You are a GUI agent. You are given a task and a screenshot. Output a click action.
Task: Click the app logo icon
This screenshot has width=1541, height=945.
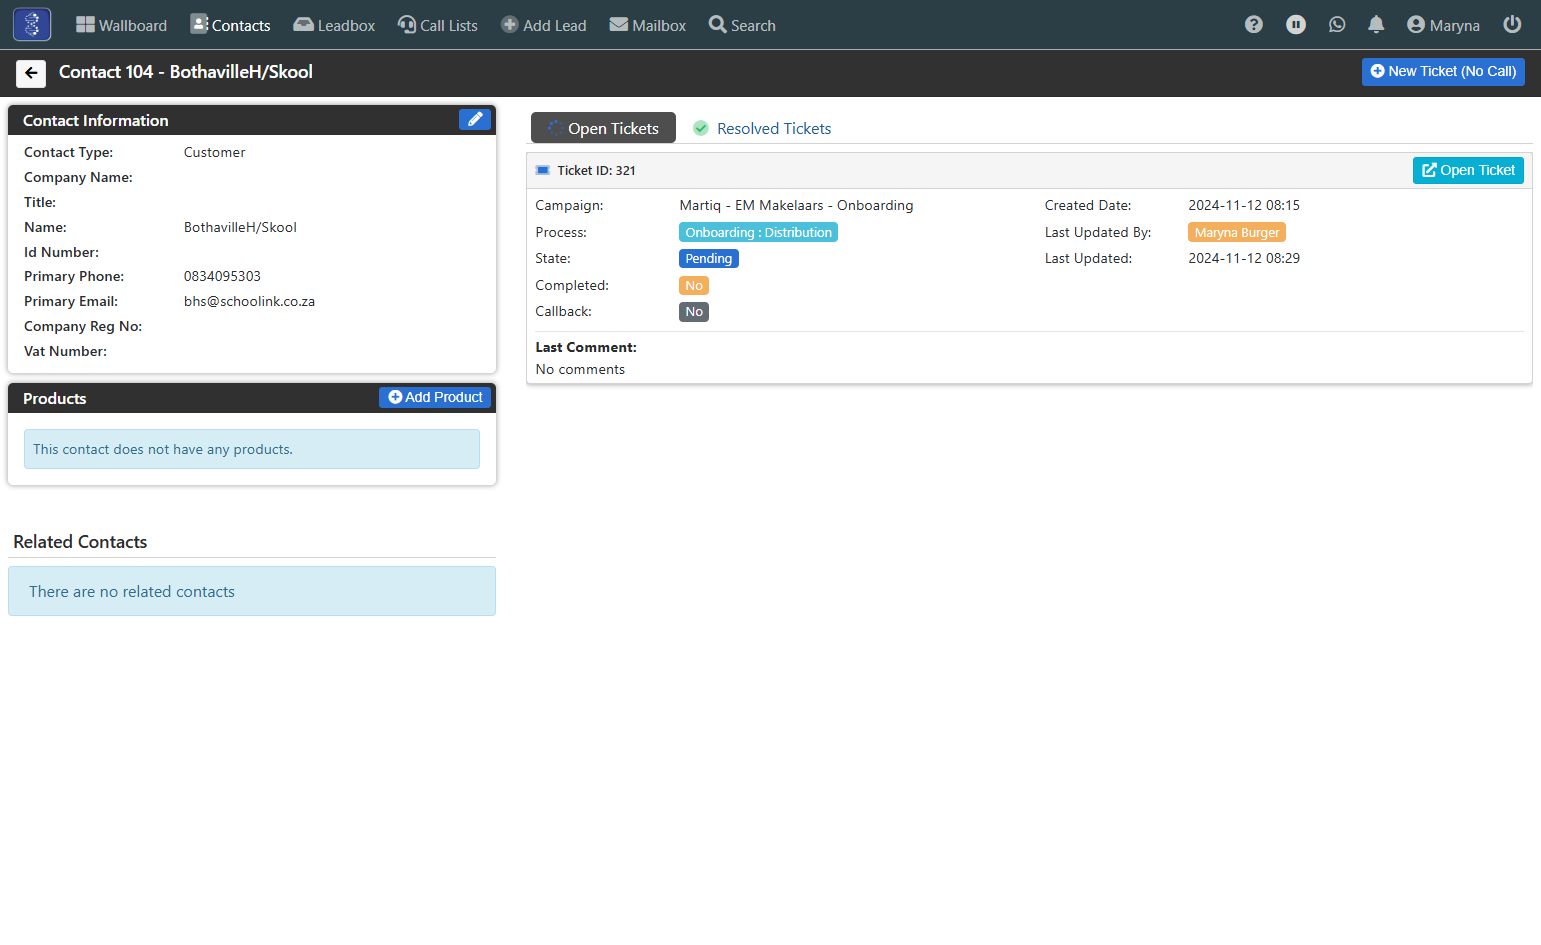[x=32, y=24]
